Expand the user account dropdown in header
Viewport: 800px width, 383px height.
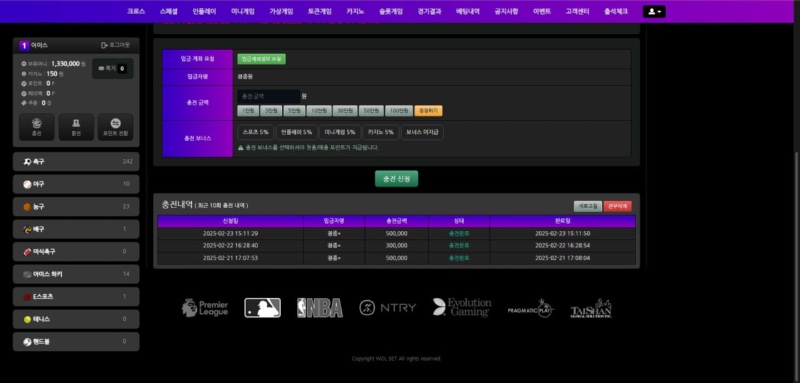tap(654, 11)
